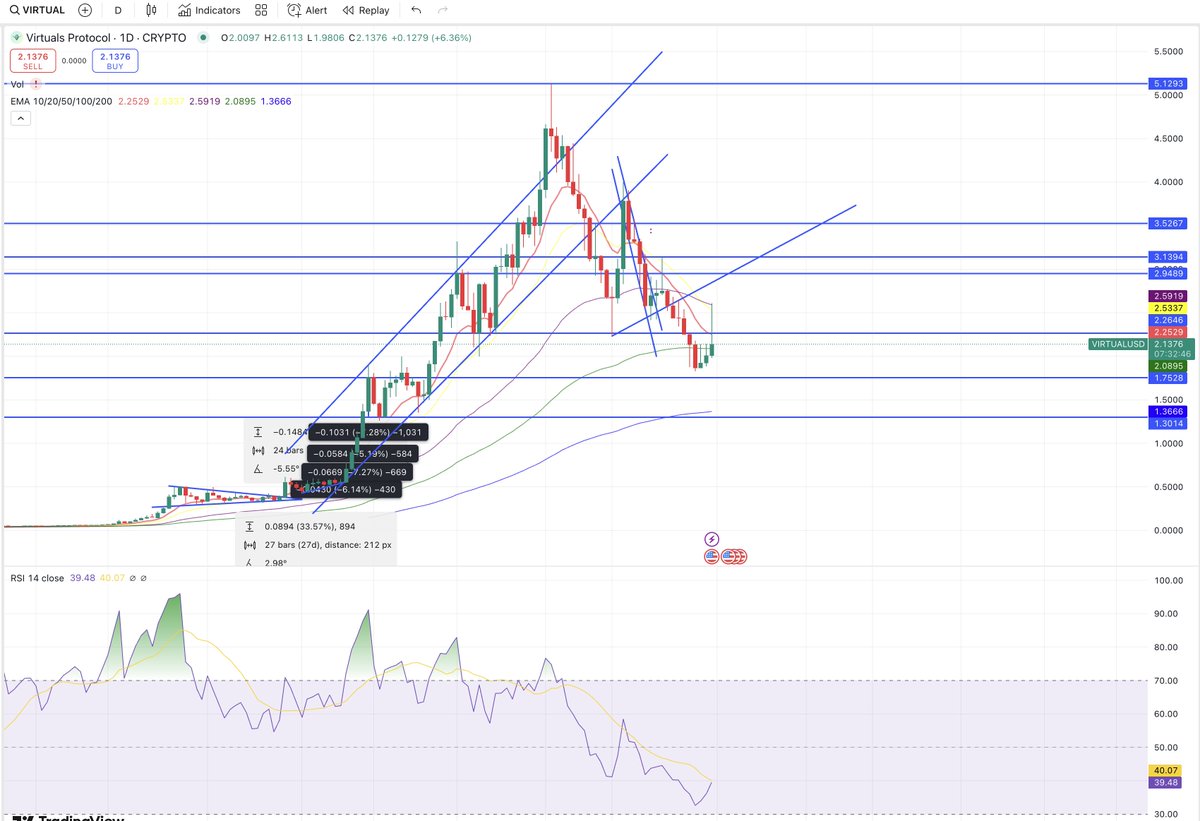Click the add symbol plus icon
The width and height of the screenshot is (1200, 821).
(x=85, y=10)
